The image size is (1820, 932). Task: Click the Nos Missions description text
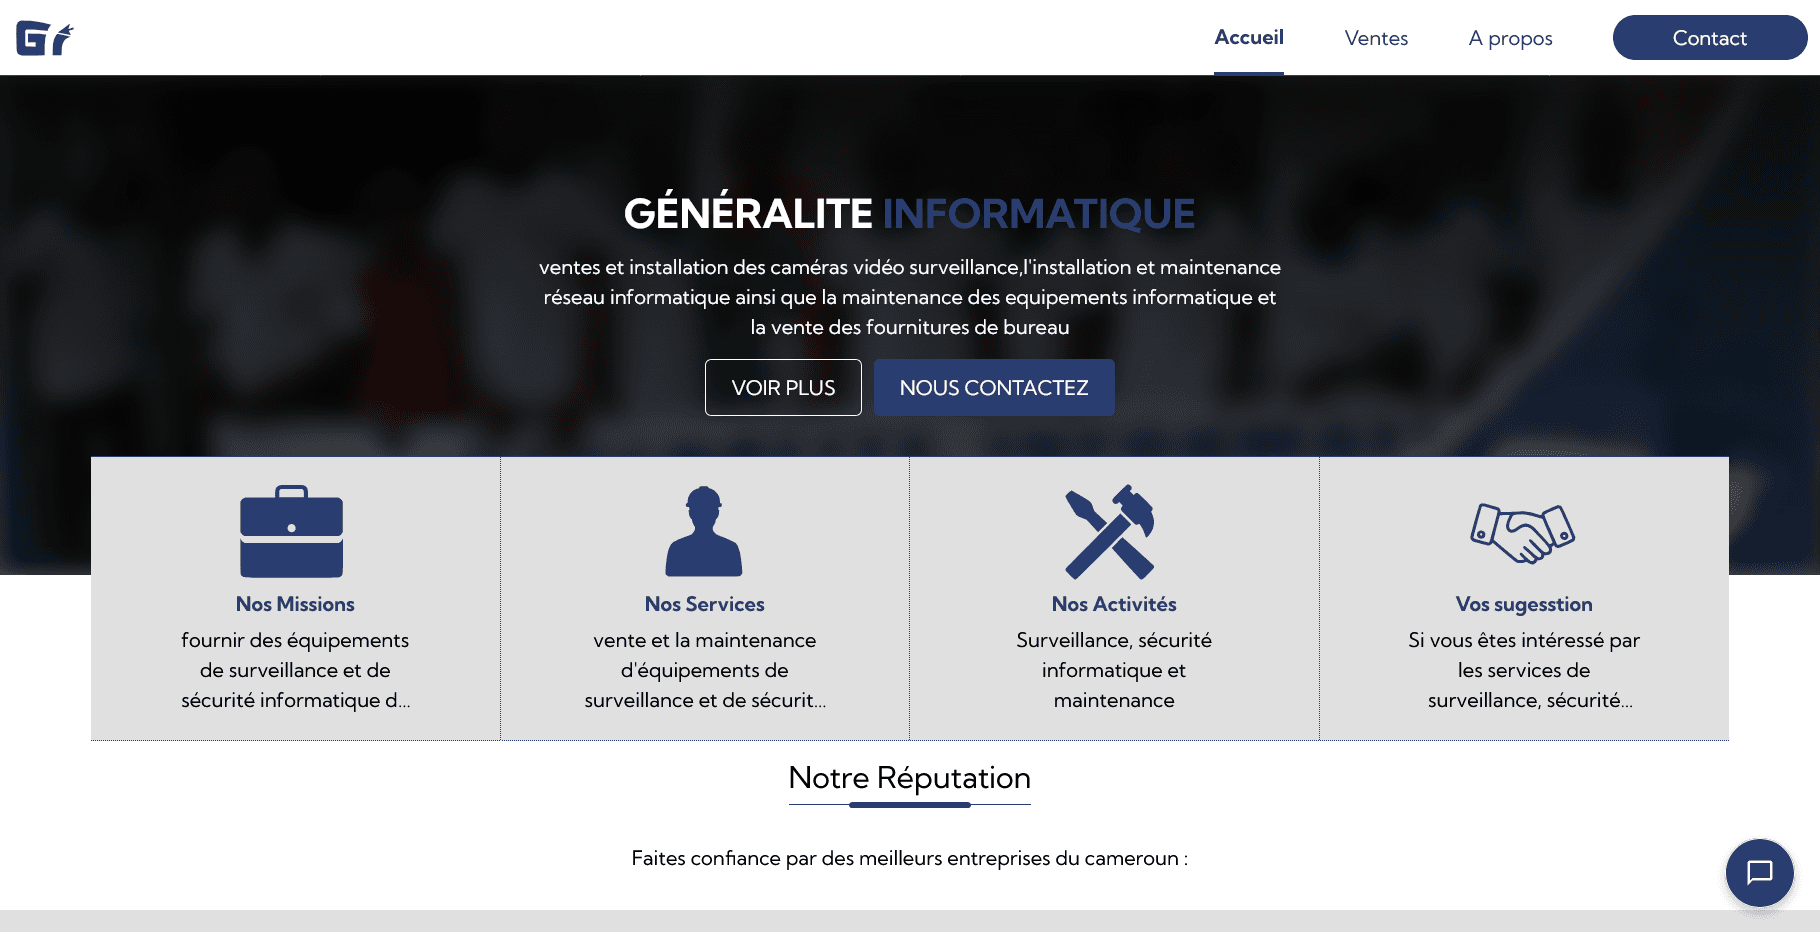point(295,670)
